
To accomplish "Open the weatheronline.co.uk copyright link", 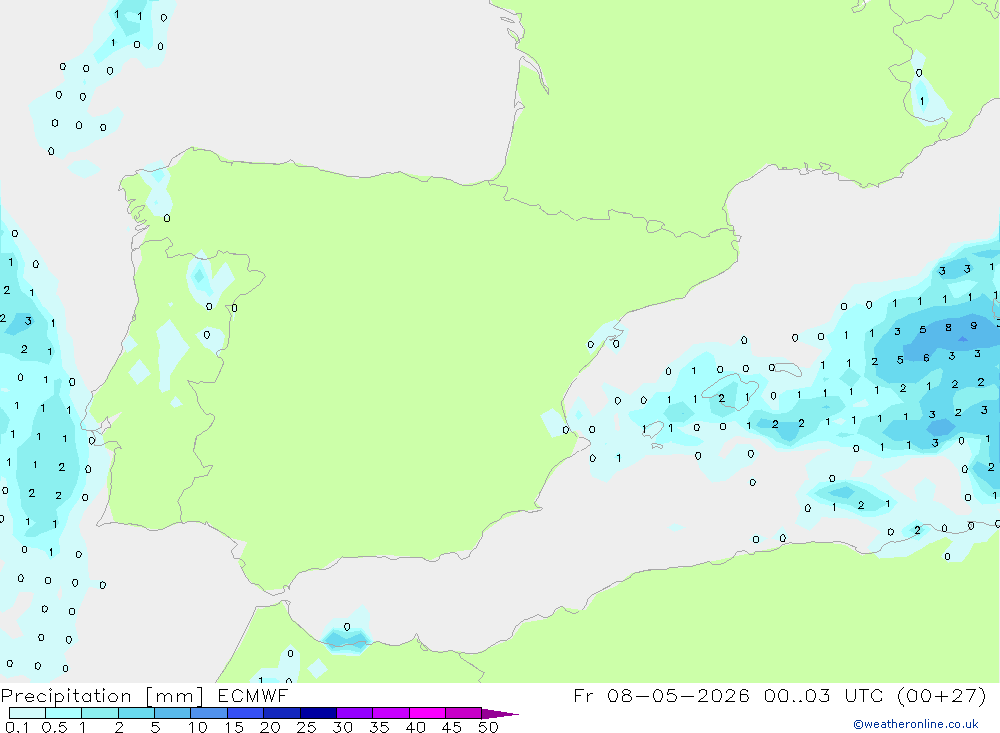I will [x=916, y=724].
